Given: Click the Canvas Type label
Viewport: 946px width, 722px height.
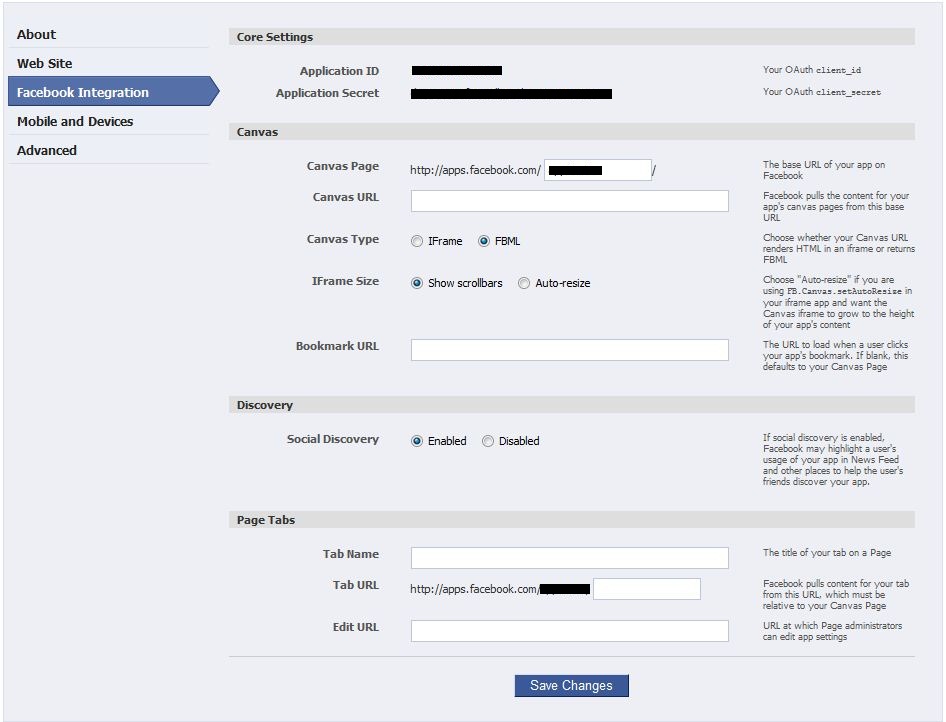Looking at the screenshot, I should pos(343,239).
